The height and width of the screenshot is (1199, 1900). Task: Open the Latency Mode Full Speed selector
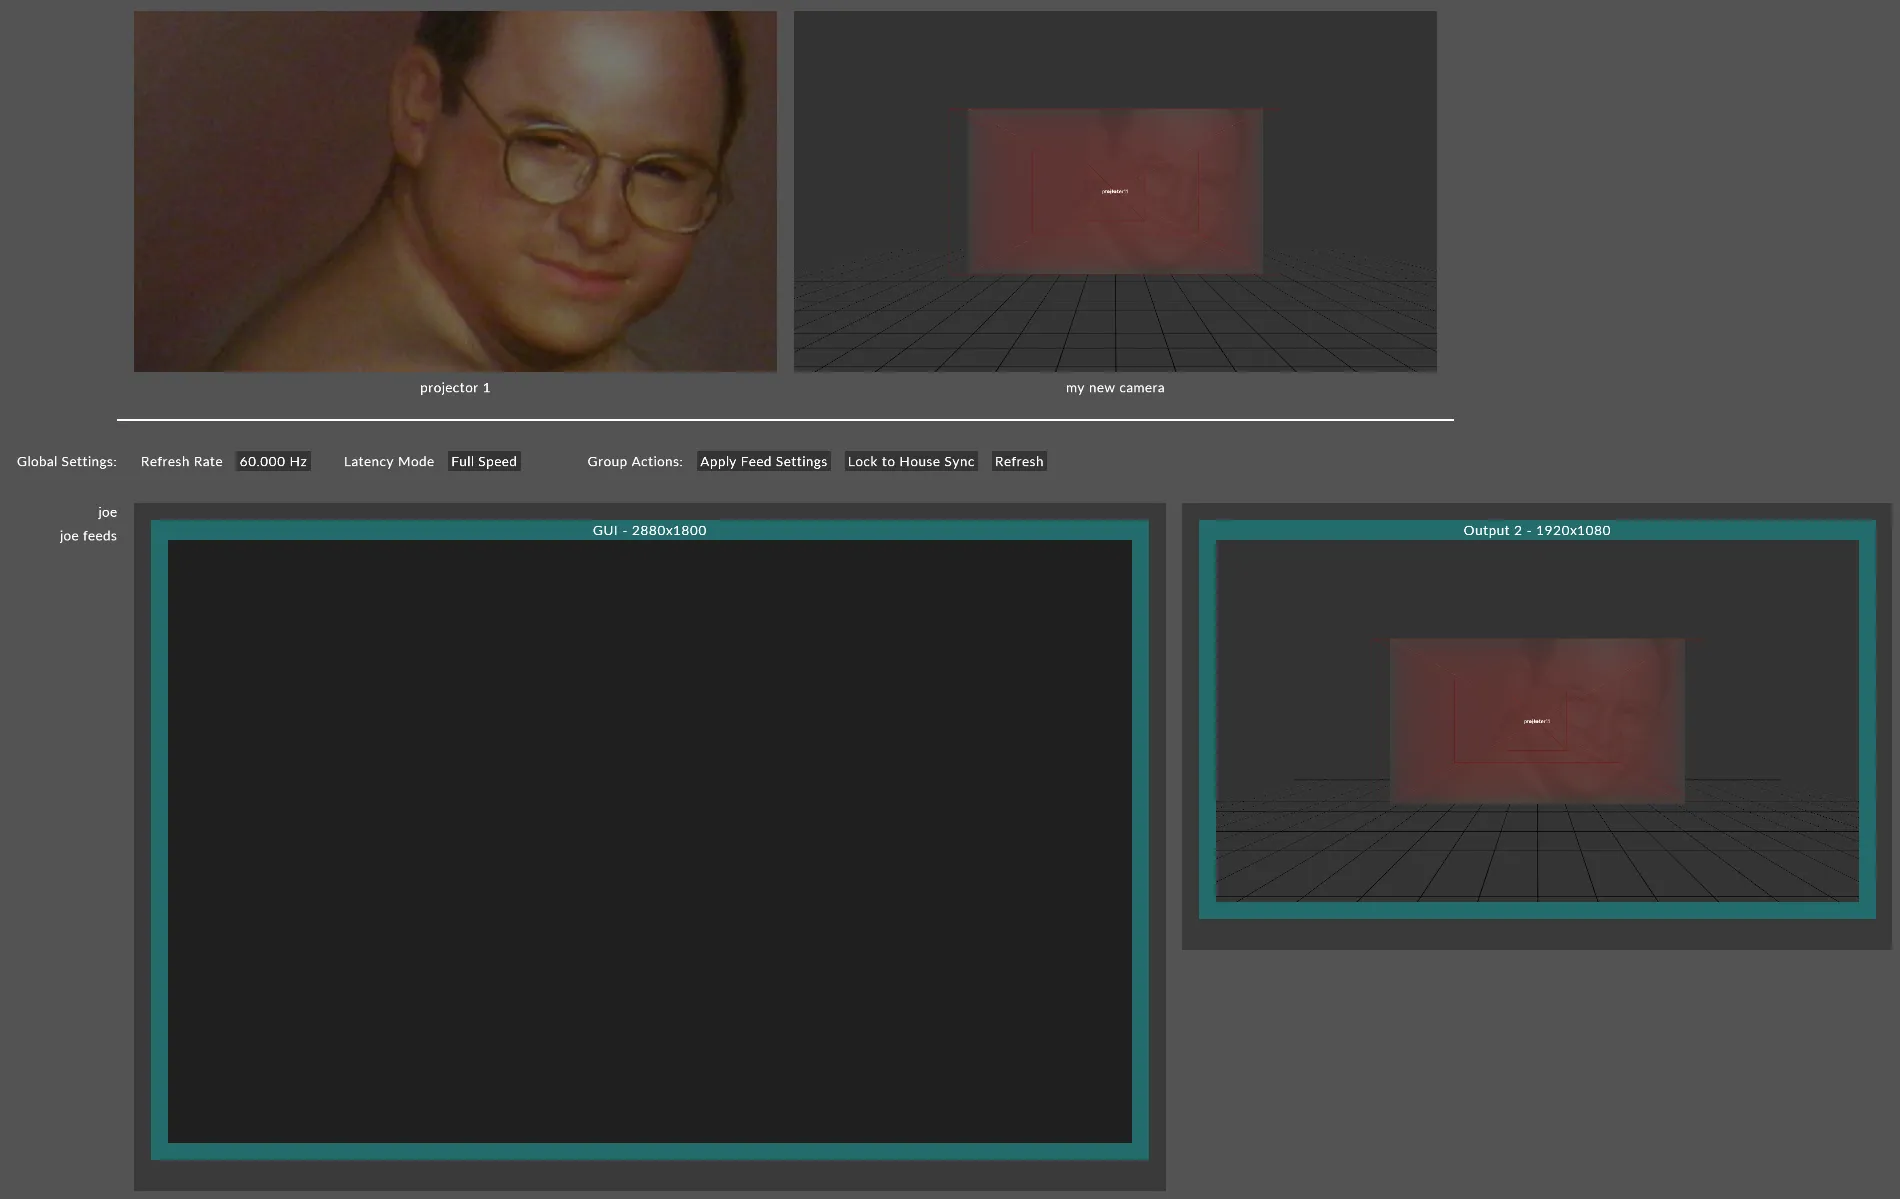tap(484, 461)
